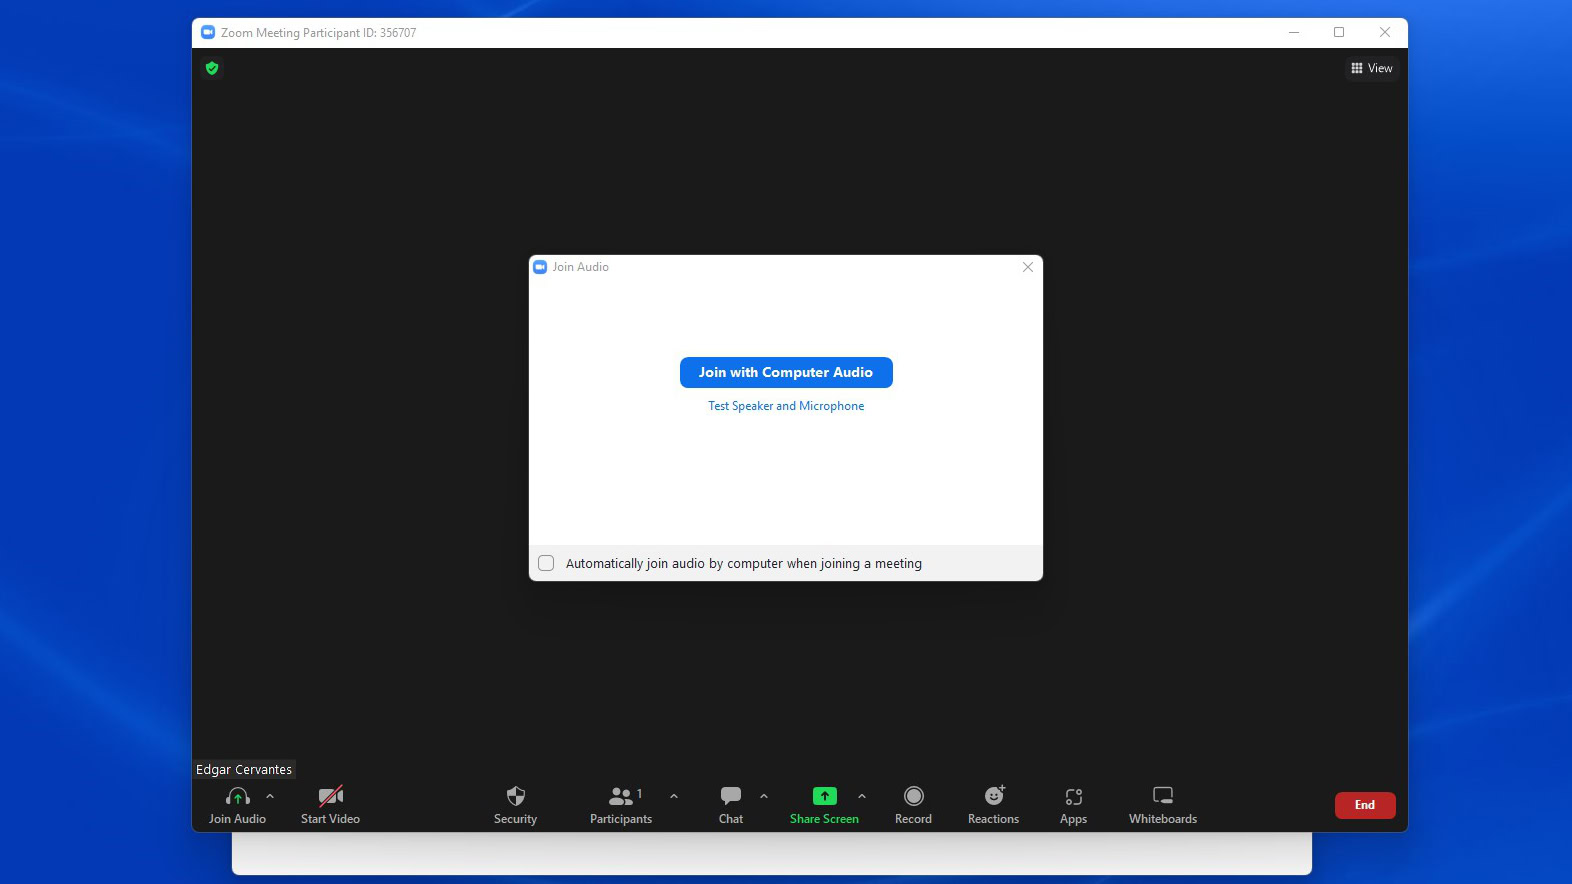Click the Zoom Meeting Participant ID title text
This screenshot has height=884, width=1572.
319,33
